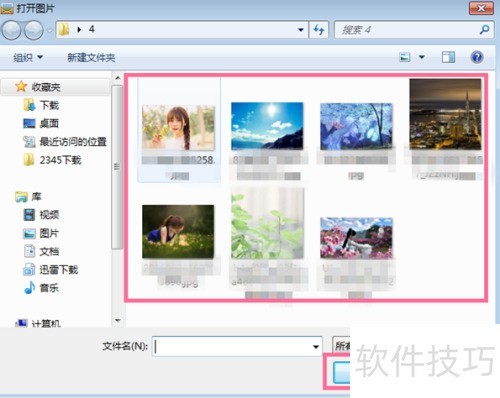Click the film icon beside 视频

(29, 215)
